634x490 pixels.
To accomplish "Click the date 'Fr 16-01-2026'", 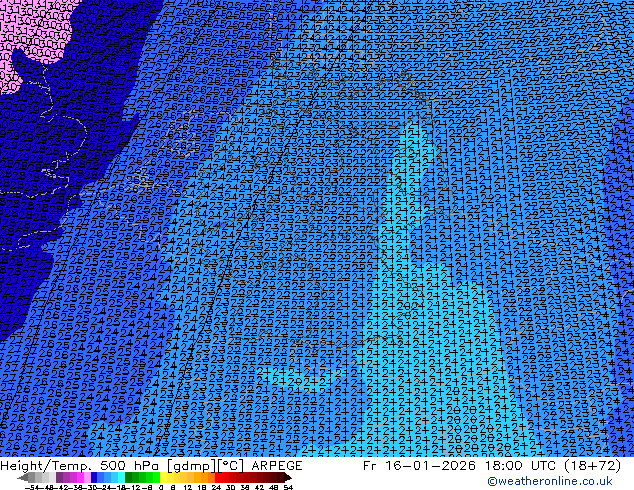I will pos(419,465).
